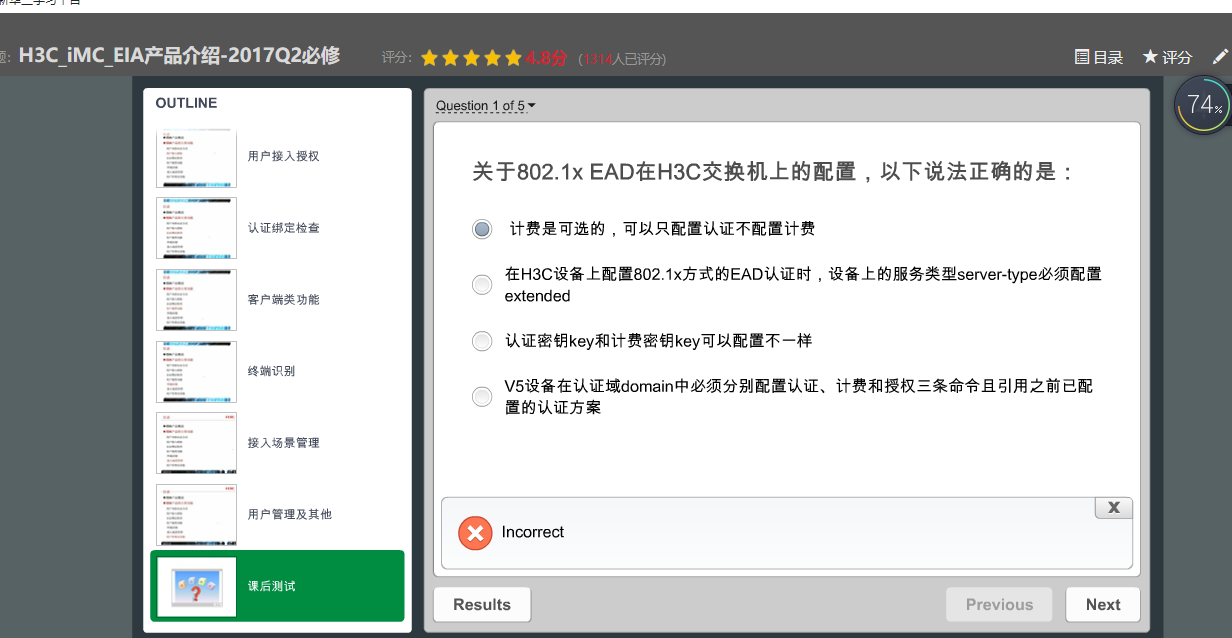Close the Incorrect feedback box
The image size is (1232, 638).
point(1113,508)
